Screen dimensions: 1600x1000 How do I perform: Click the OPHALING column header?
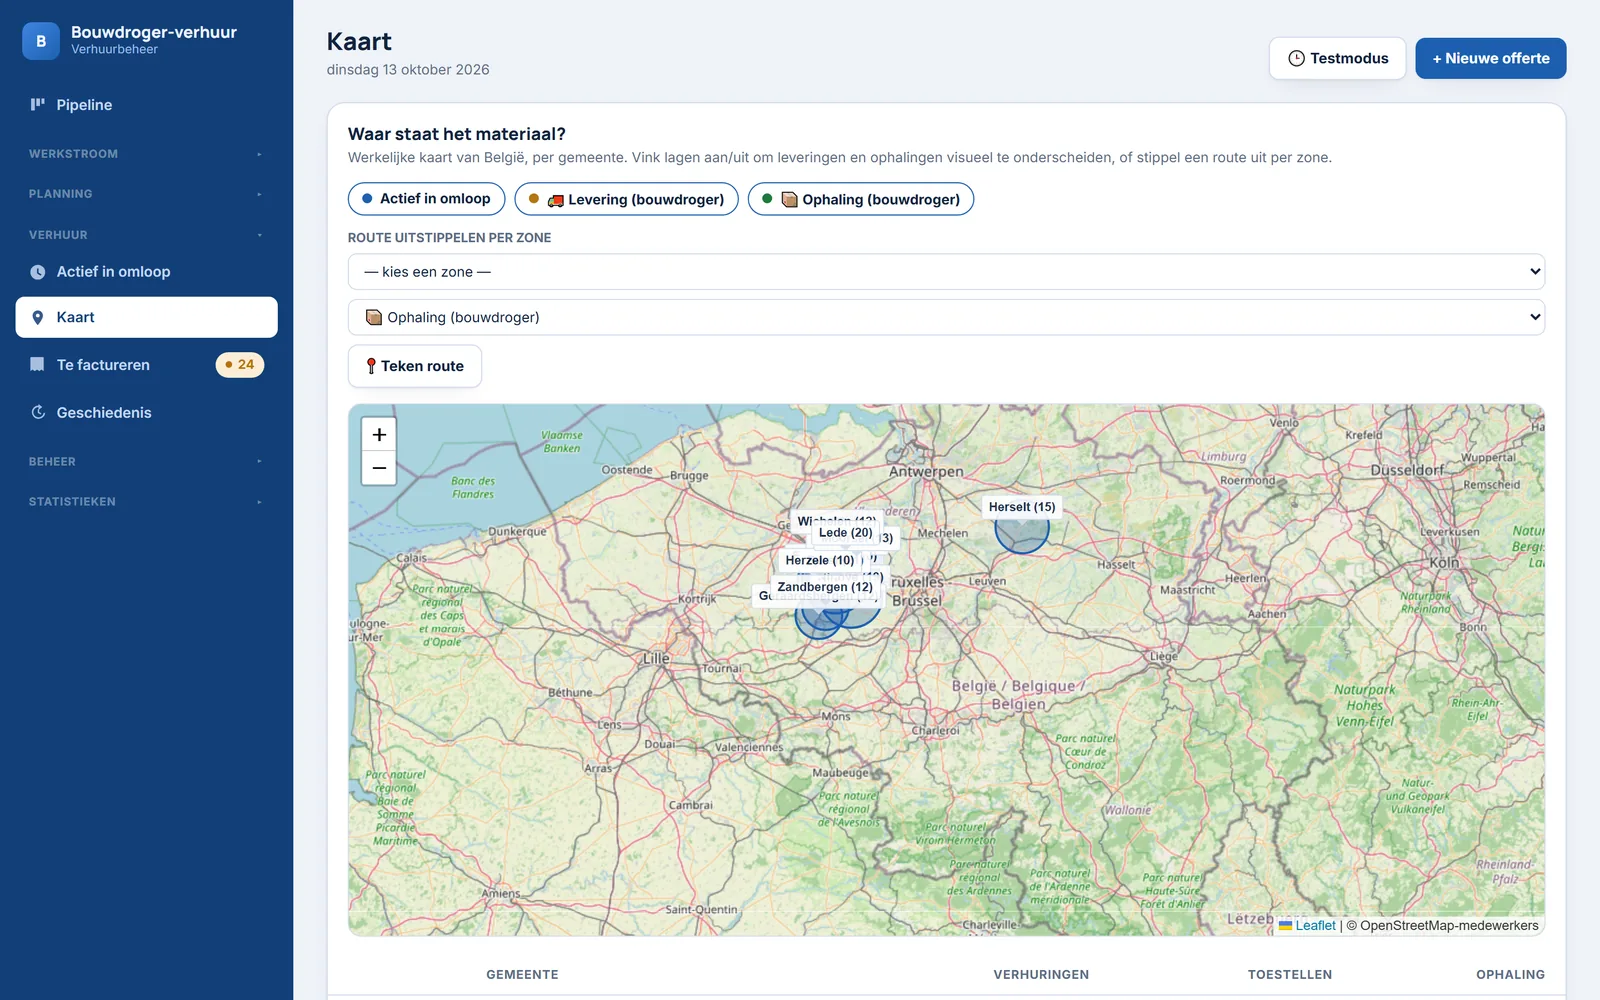pos(1510,974)
